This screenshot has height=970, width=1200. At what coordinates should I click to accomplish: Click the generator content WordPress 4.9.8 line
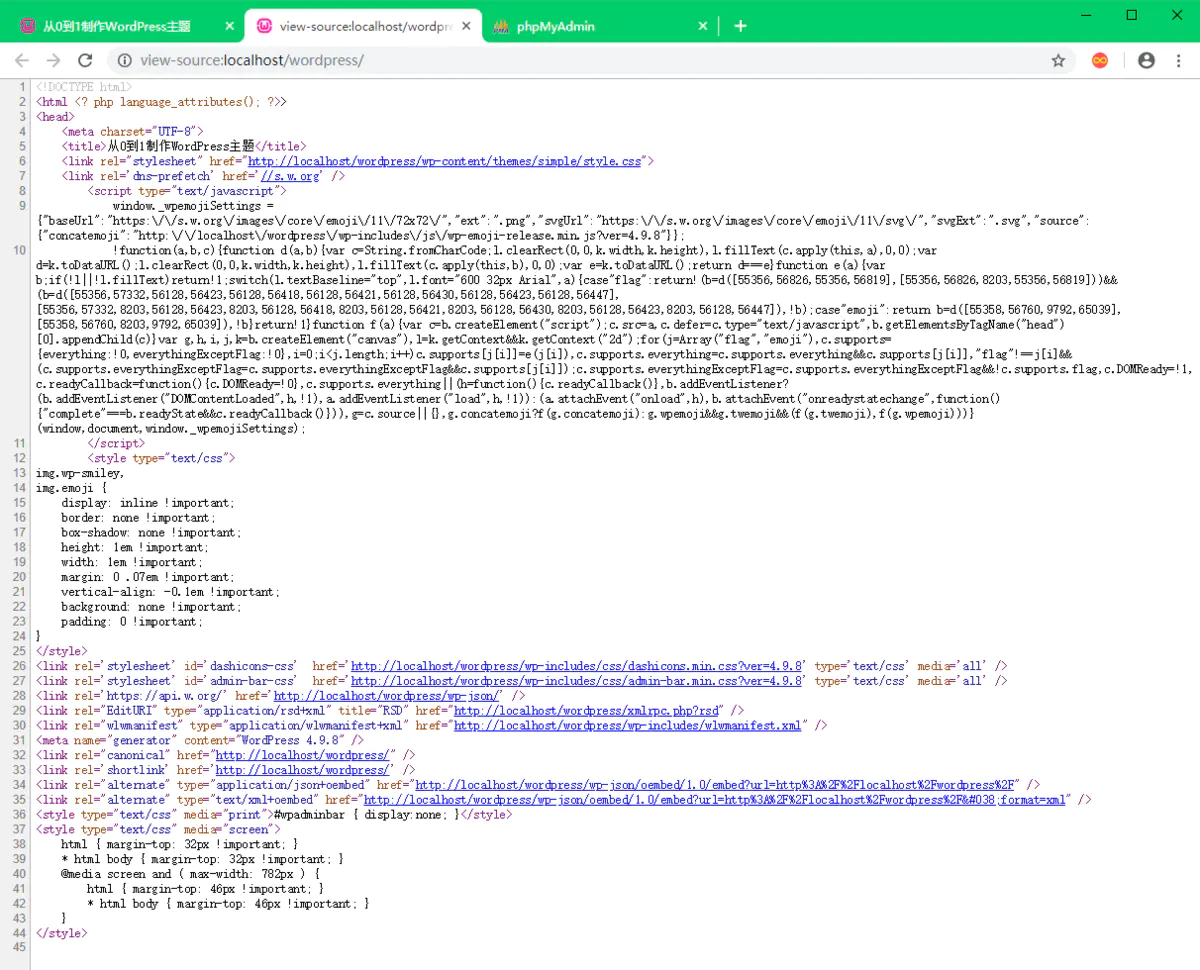pos(200,741)
